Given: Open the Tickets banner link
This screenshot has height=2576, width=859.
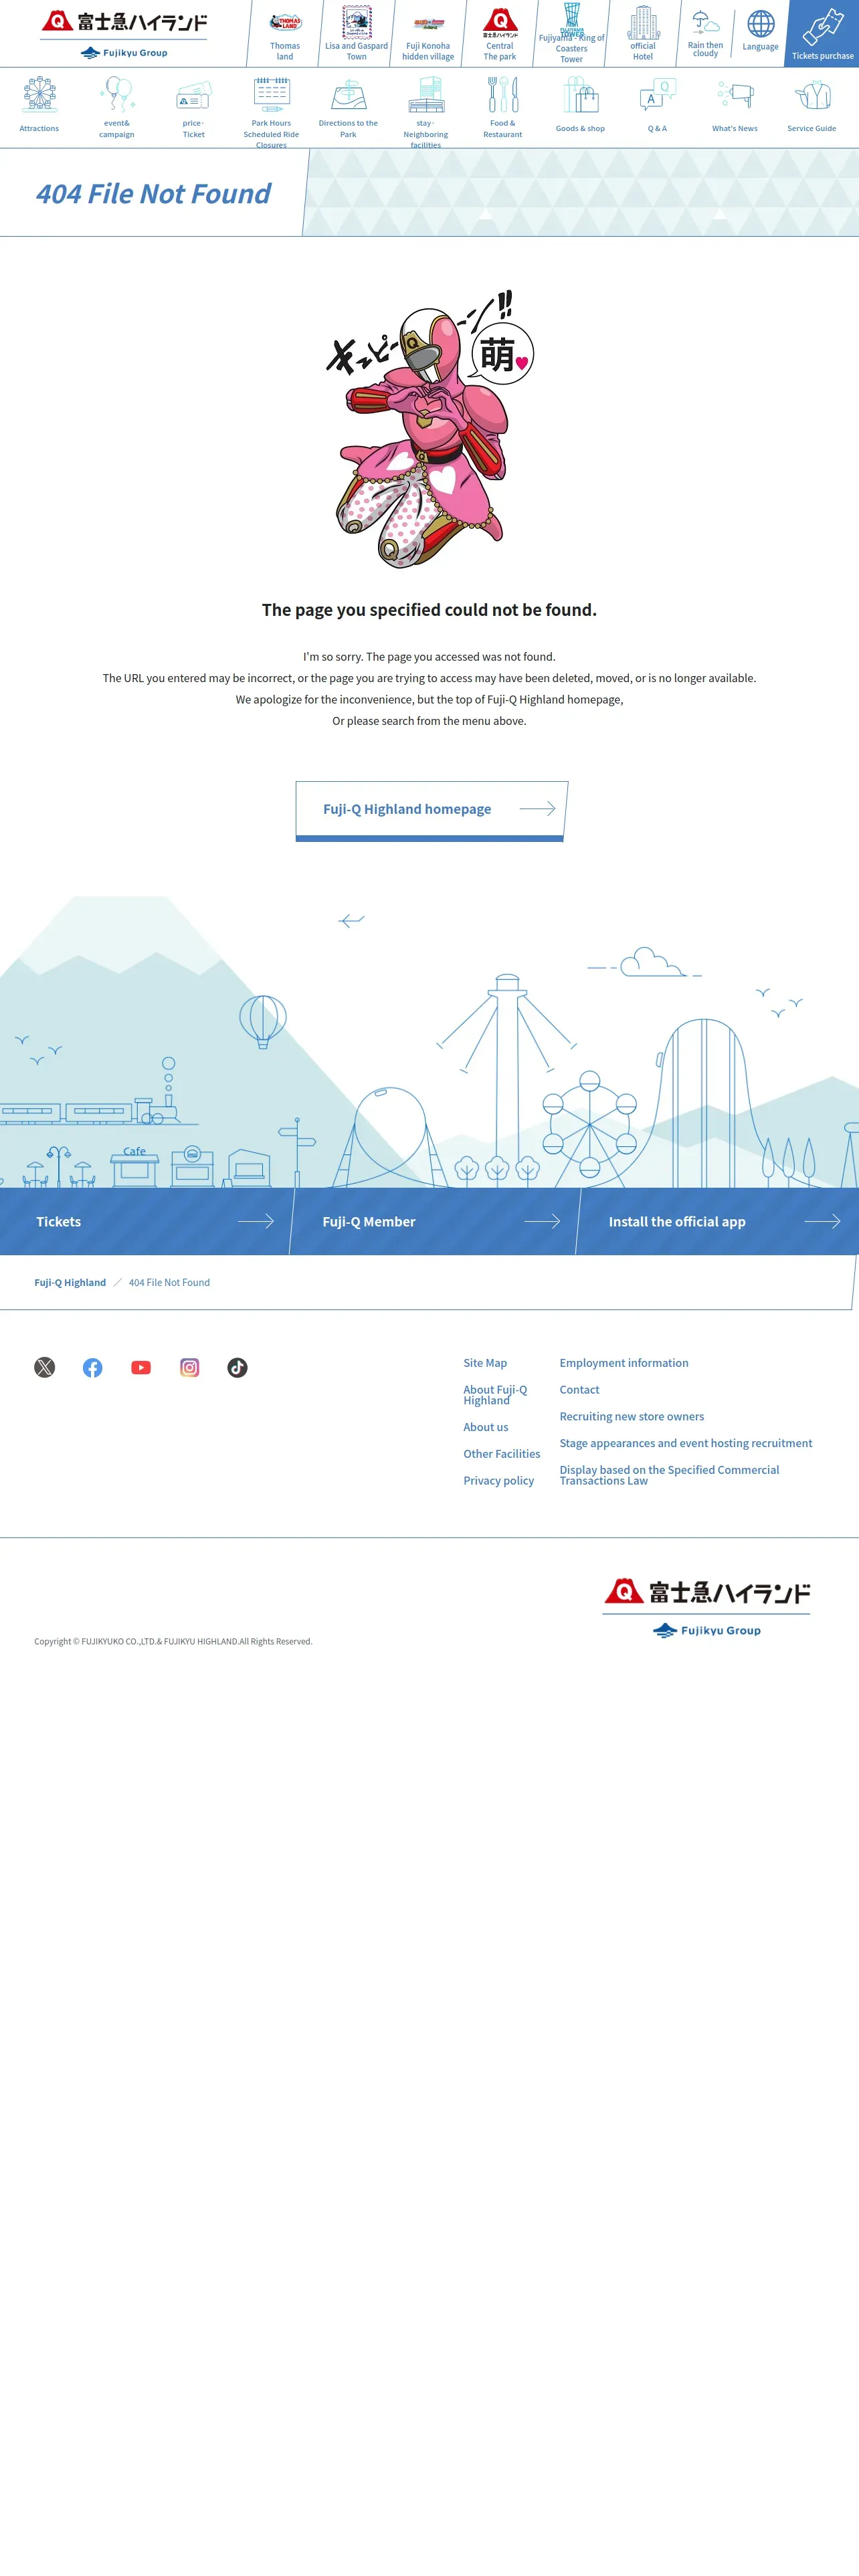Looking at the screenshot, I should click(x=145, y=1221).
